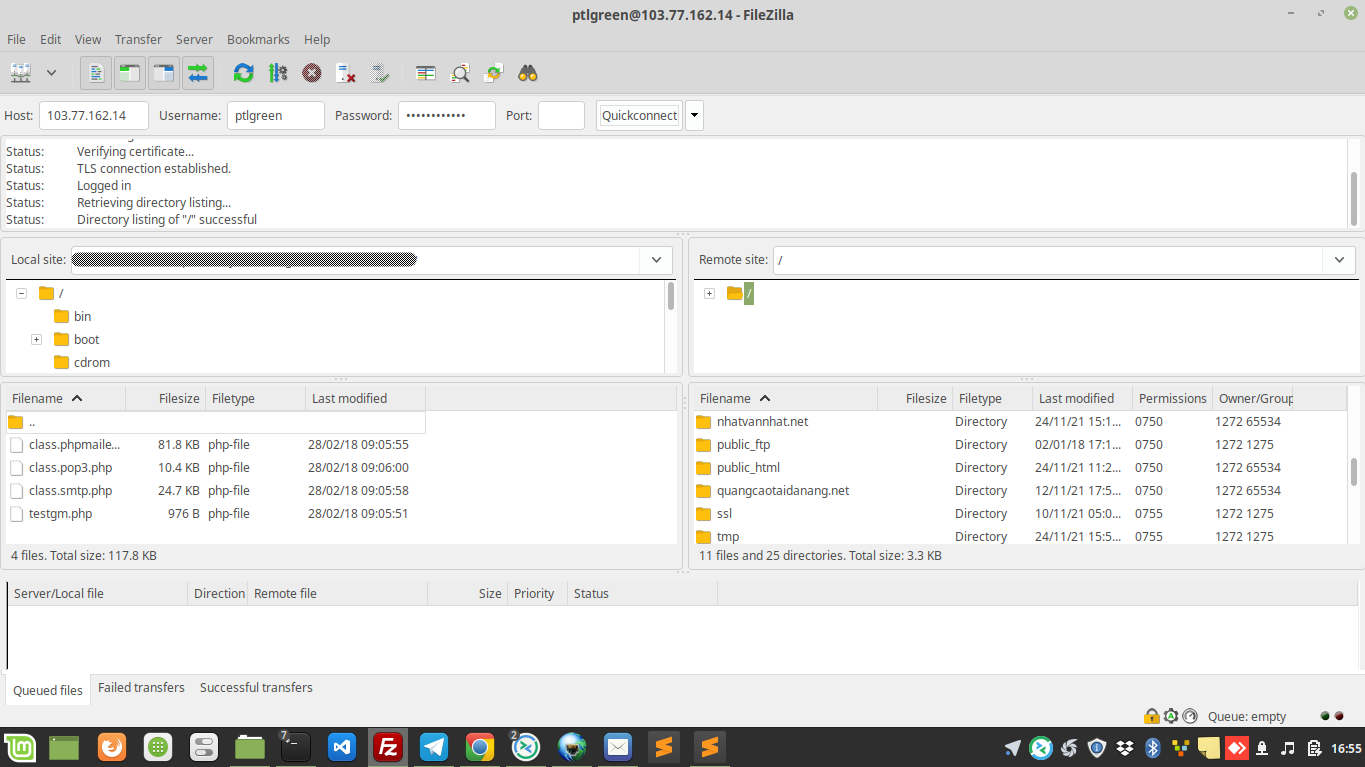
Task: Click the FileZilla taskbar icon
Action: pos(387,747)
